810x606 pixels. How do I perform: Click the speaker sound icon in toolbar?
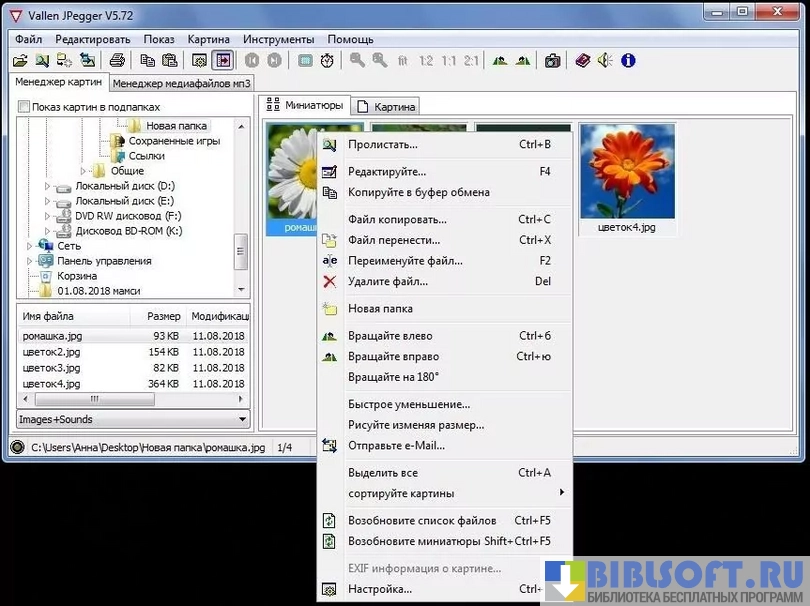pyautogui.click(x=605, y=61)
